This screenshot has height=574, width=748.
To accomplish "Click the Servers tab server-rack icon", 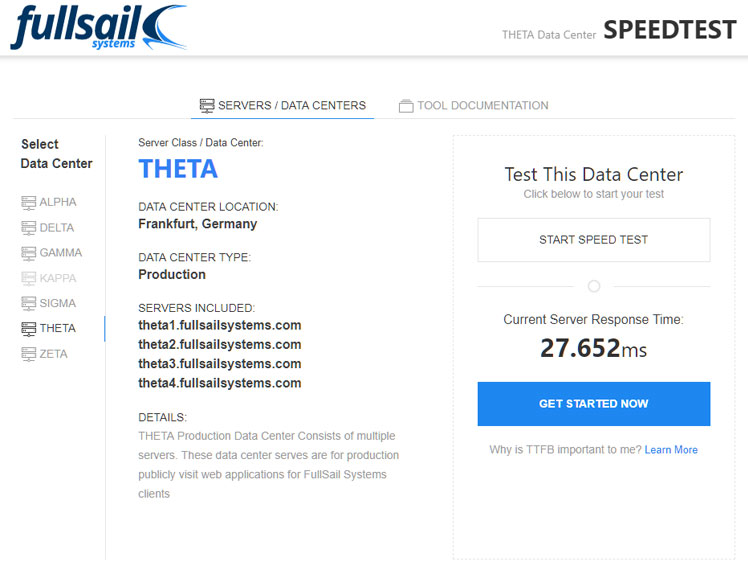I will pyautogui.click(x=207, y=105).
